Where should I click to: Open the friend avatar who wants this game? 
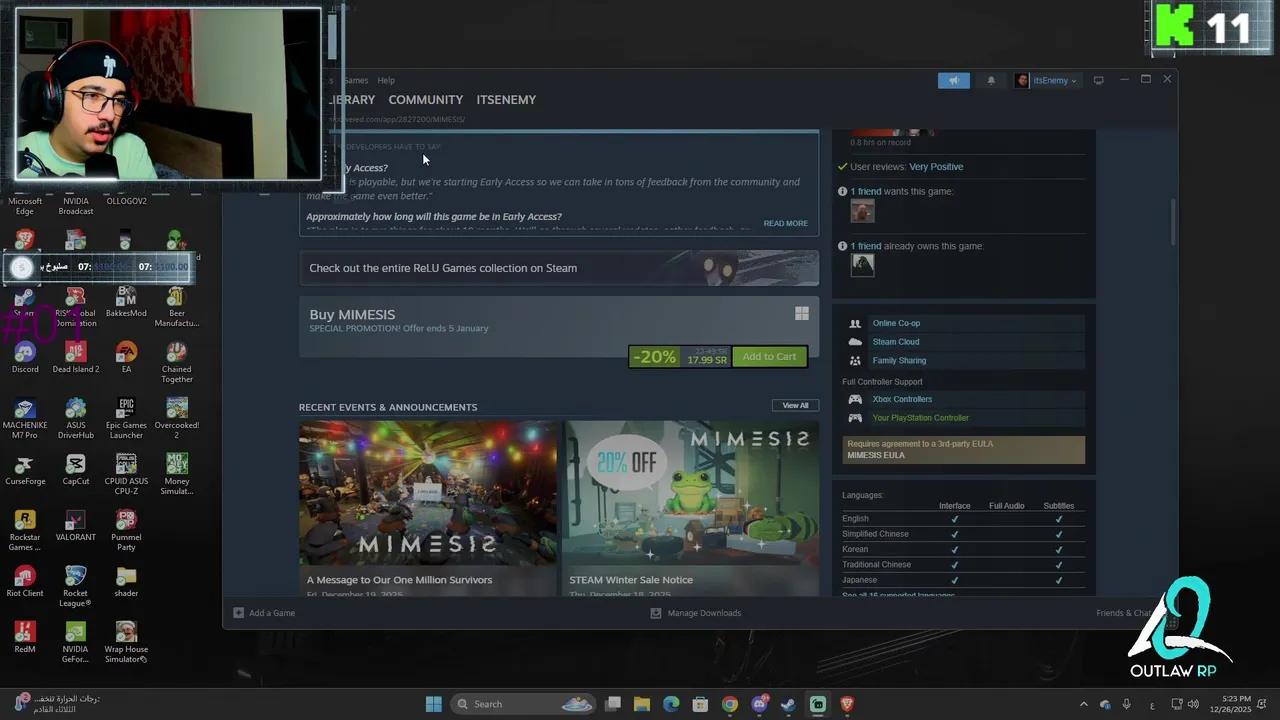pos(862,211)
